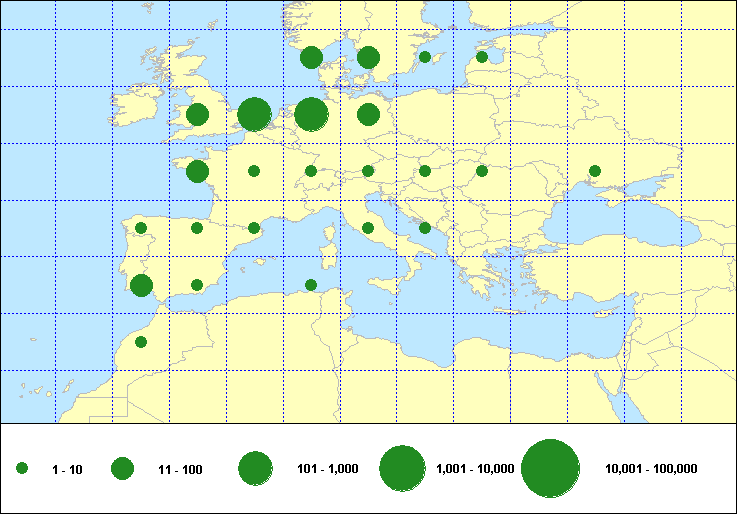The width and height of the screenshot is (737, 514).
Task: Click the "10,001 - 100,000" legend label
Action: click(x=651, y=469)
